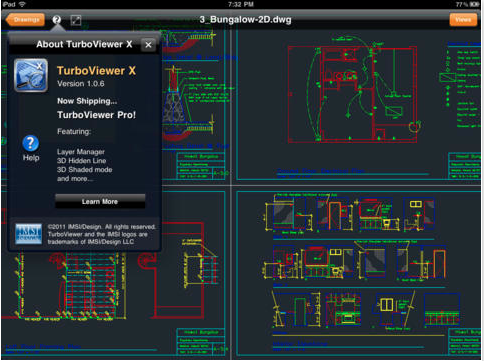The image size is (484, 361).
Task: Tap the TurboViewer X app icon
Action: tap(31, 75)
